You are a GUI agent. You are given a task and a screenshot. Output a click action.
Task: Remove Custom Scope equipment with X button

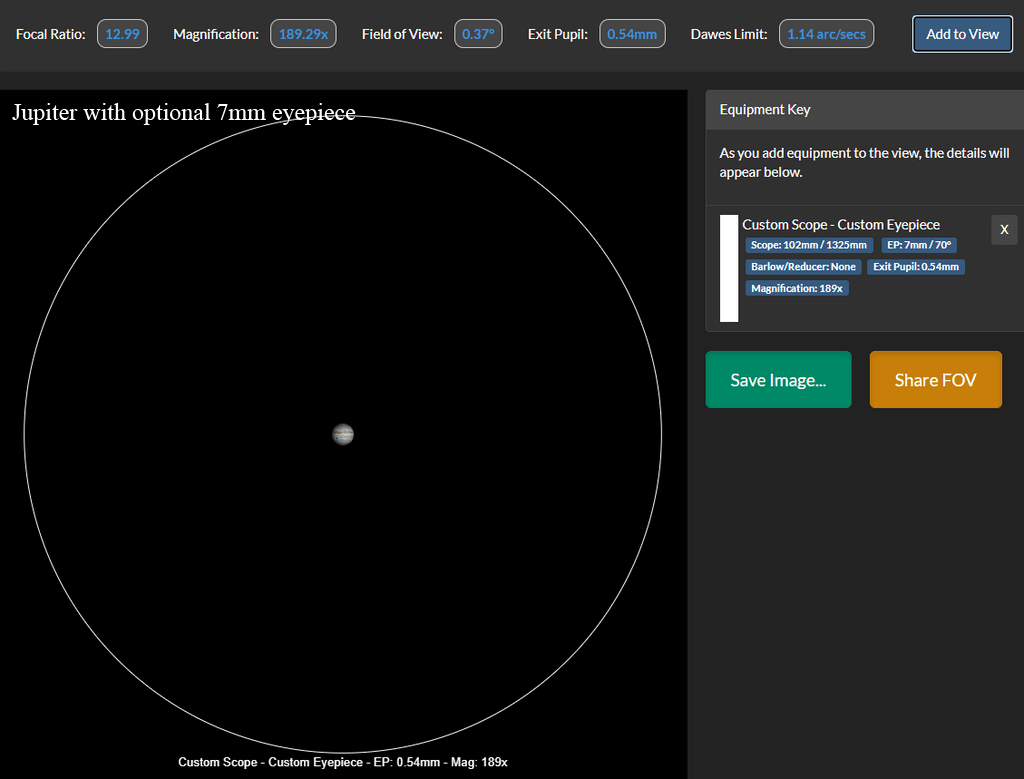click(x=1004, y=230)
